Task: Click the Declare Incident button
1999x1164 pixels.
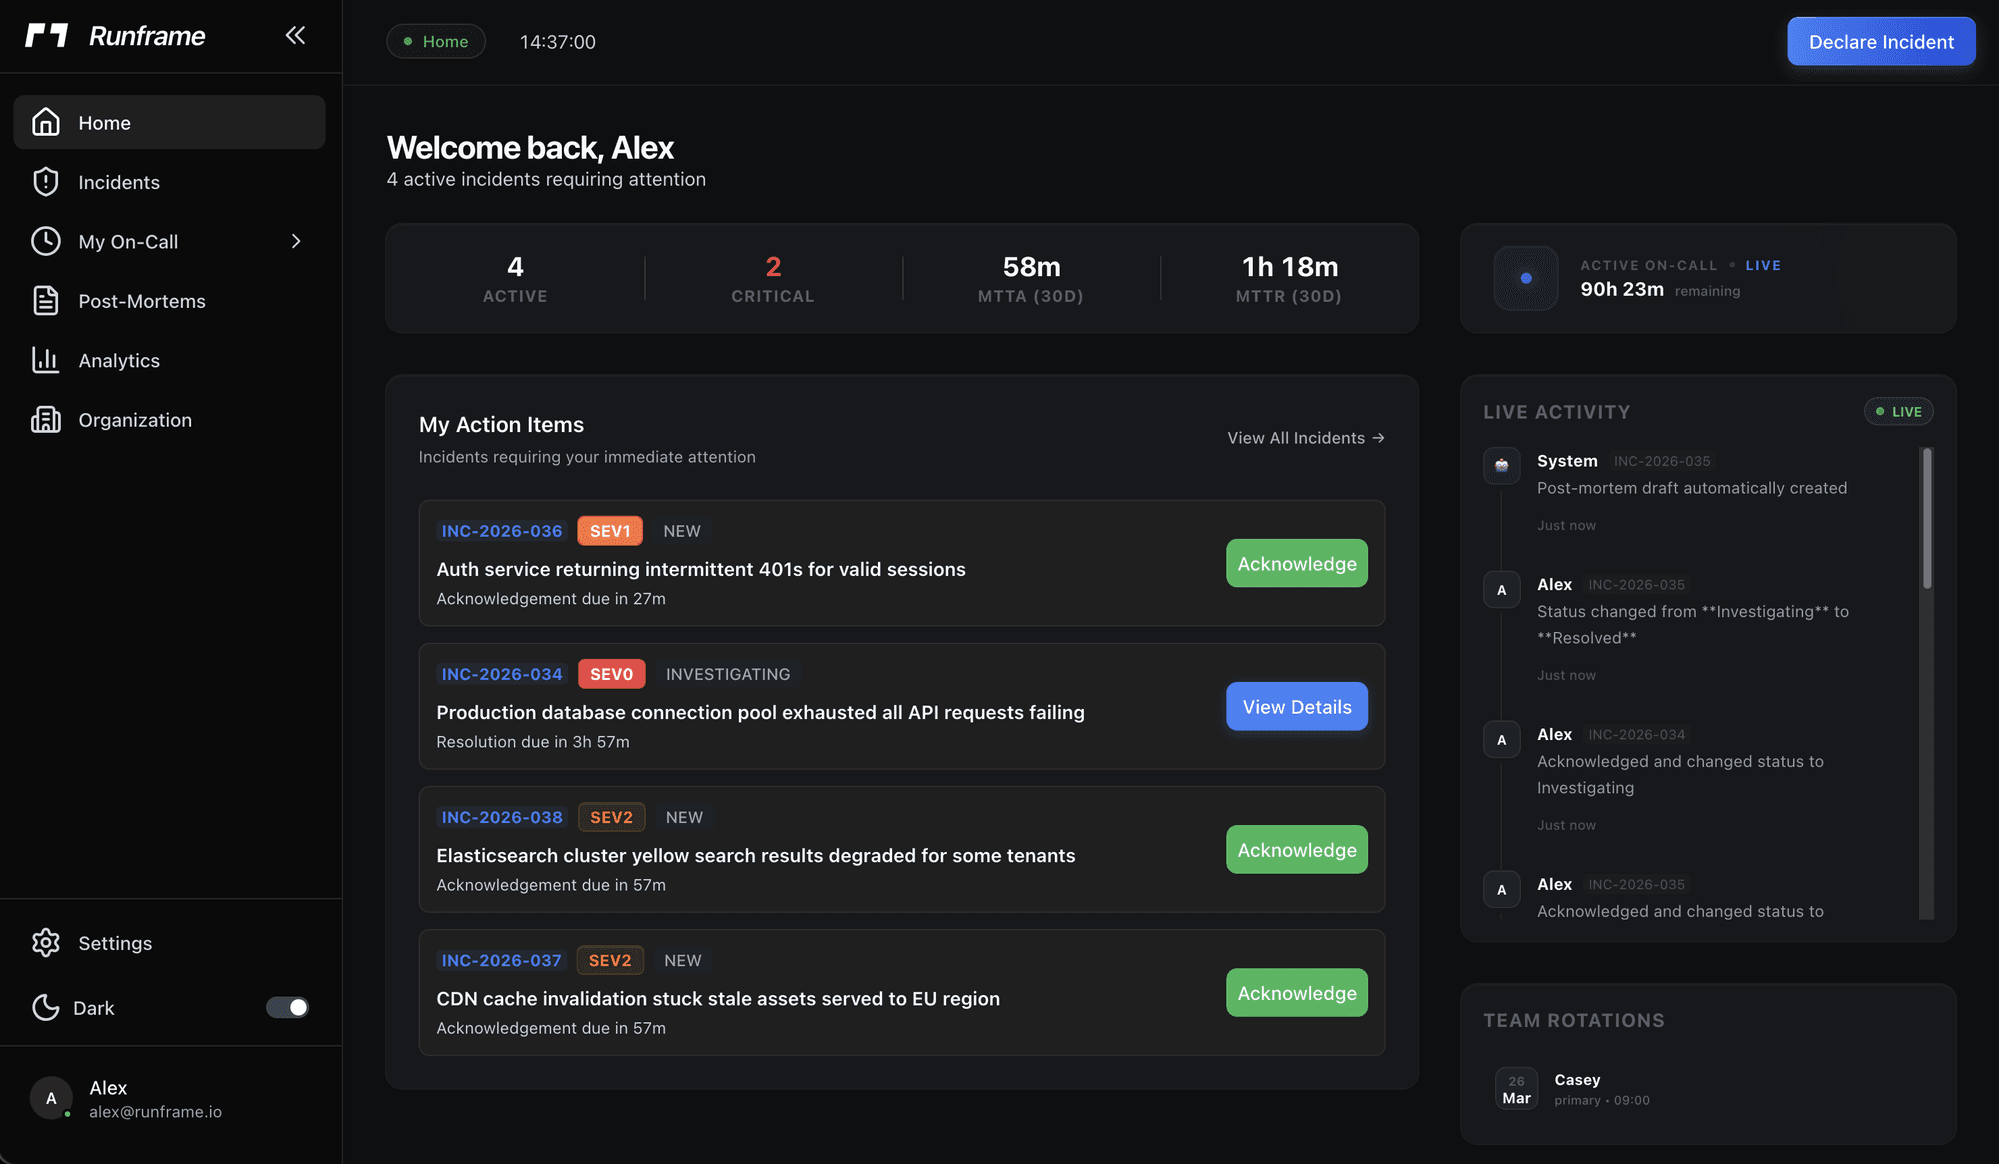Action: pyautogui.click(x=1880, y=41)
